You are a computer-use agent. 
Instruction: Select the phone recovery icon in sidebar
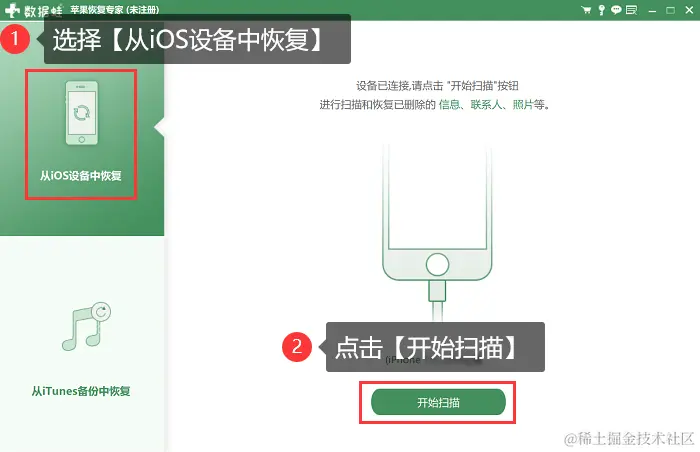pyautogui.click(x=82, y=113)
